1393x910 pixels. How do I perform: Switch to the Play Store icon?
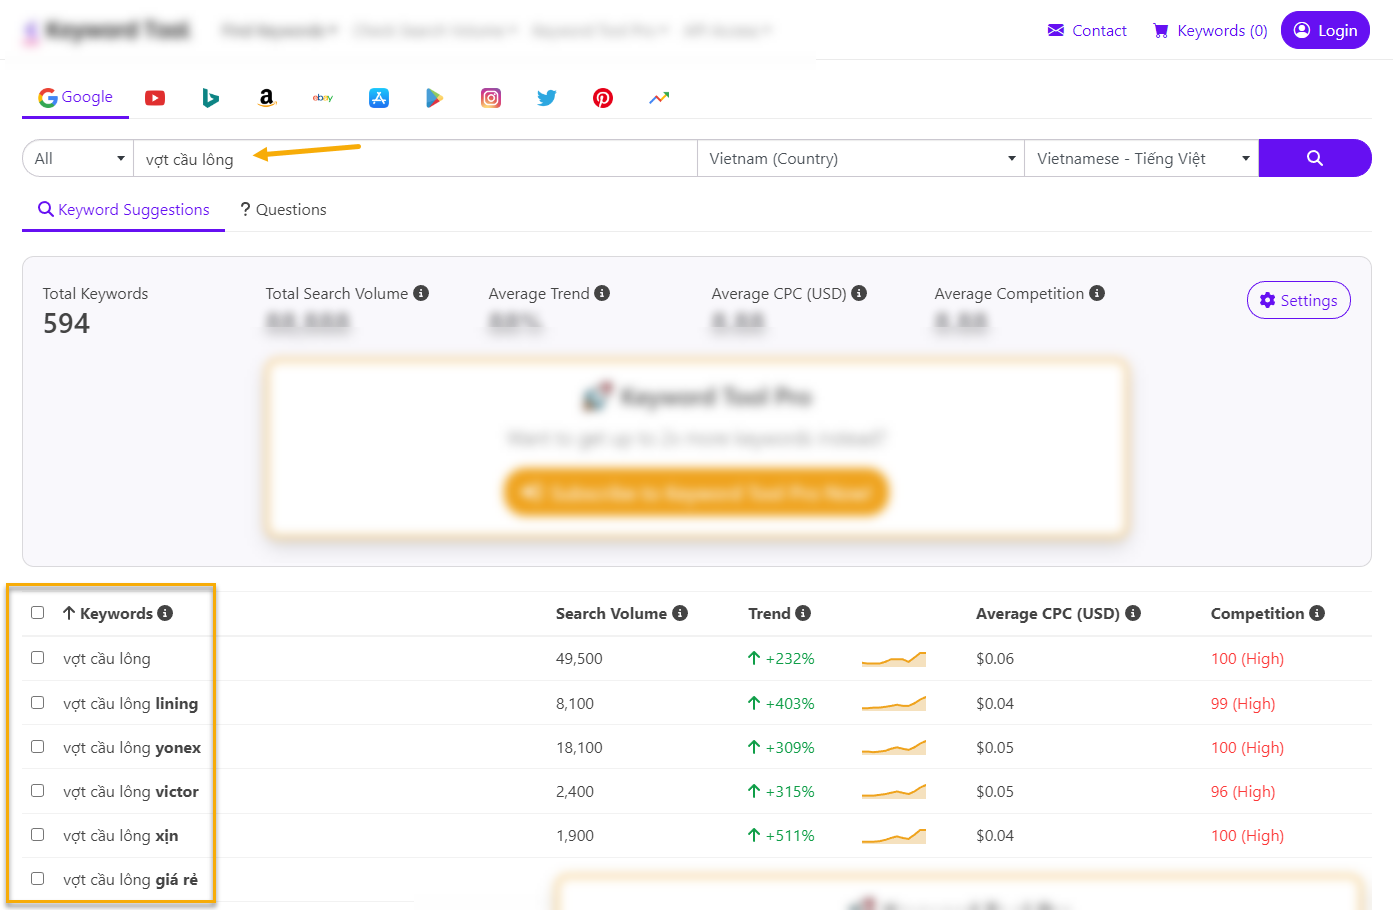[x=434, y=98]
